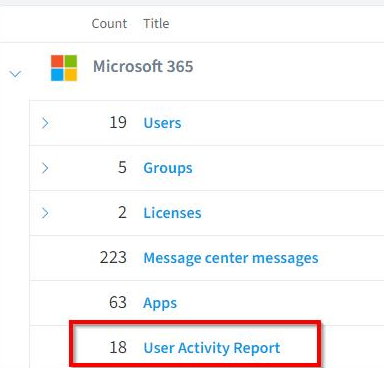Click the Title column header
This screenshot has height=368, width=384.
(x=156, y=23)
